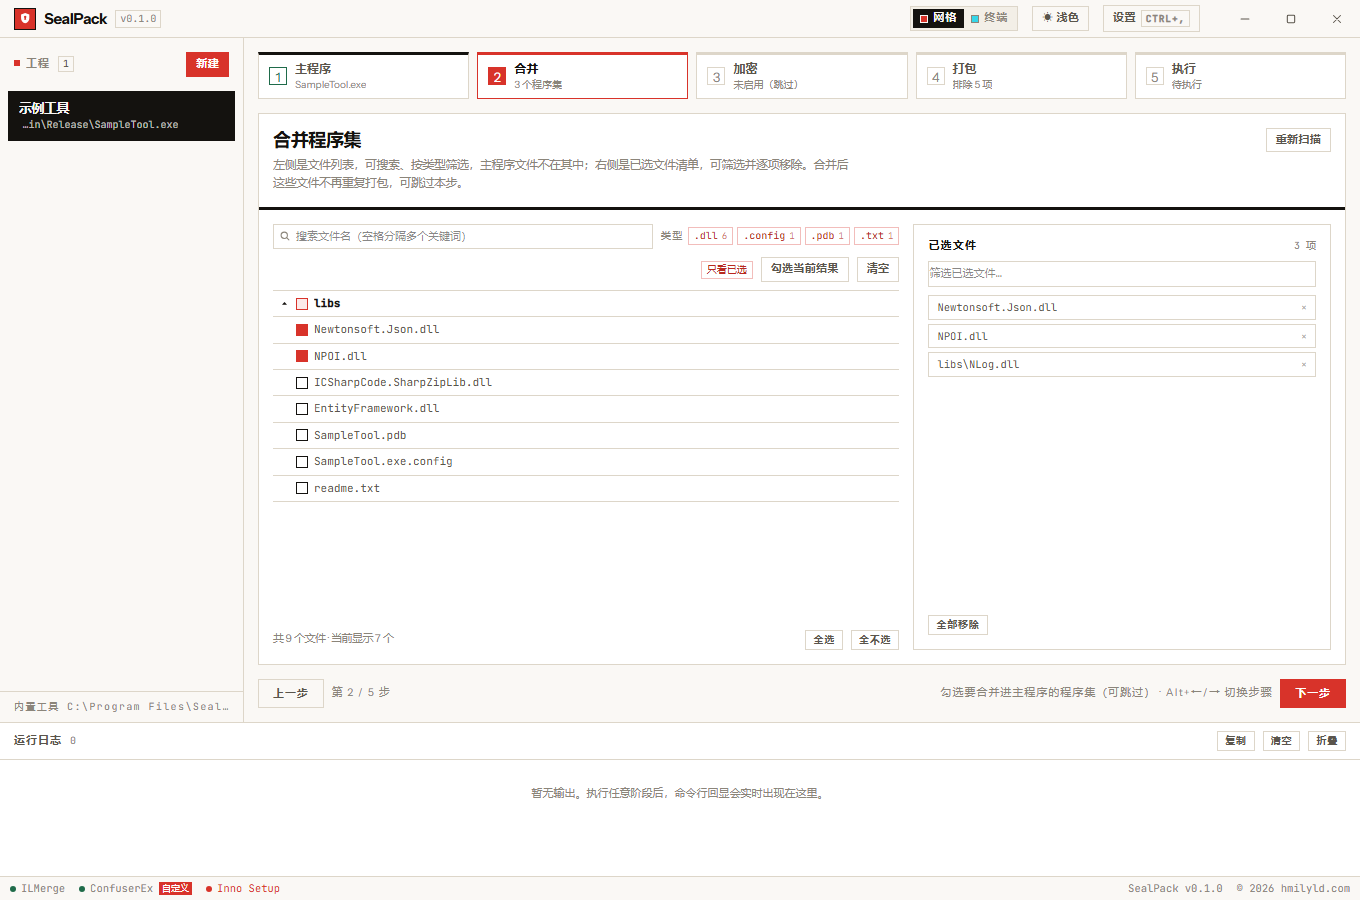Open step 1 主程序 tab
Image resolution: width=1360 pixels, height=900 pixels.
coord(363,76)
